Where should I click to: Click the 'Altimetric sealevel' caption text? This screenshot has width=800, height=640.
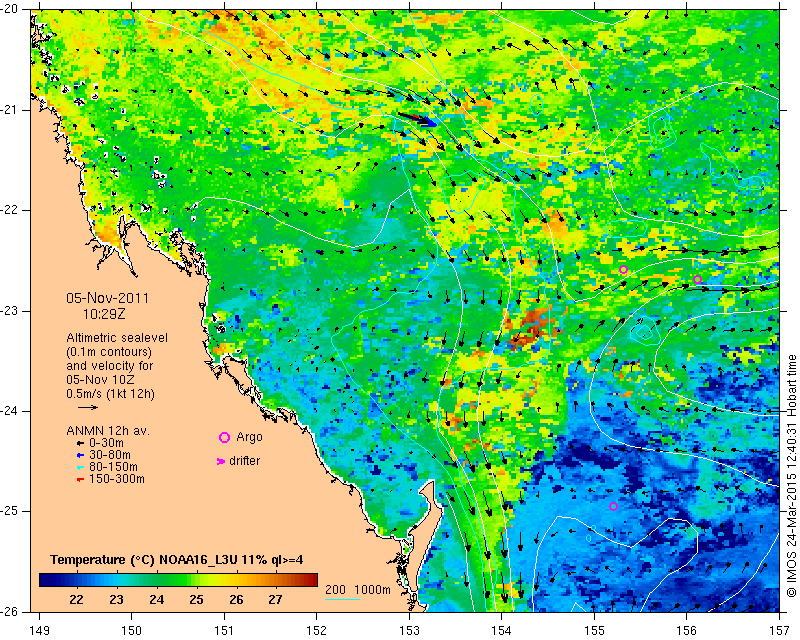117,338
